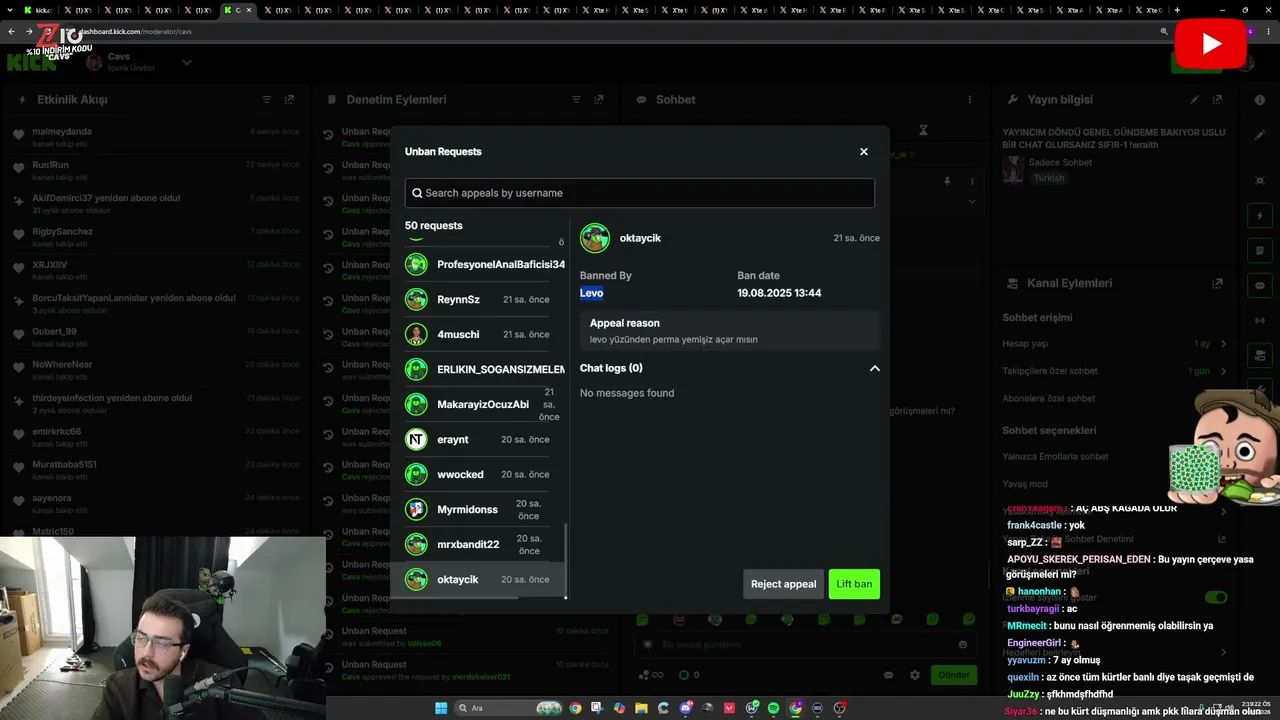The height and width of the screenshot is (720, 1280).
Task: Click the highlighted Levo moderator name
Action: click(x=591, y=293)
